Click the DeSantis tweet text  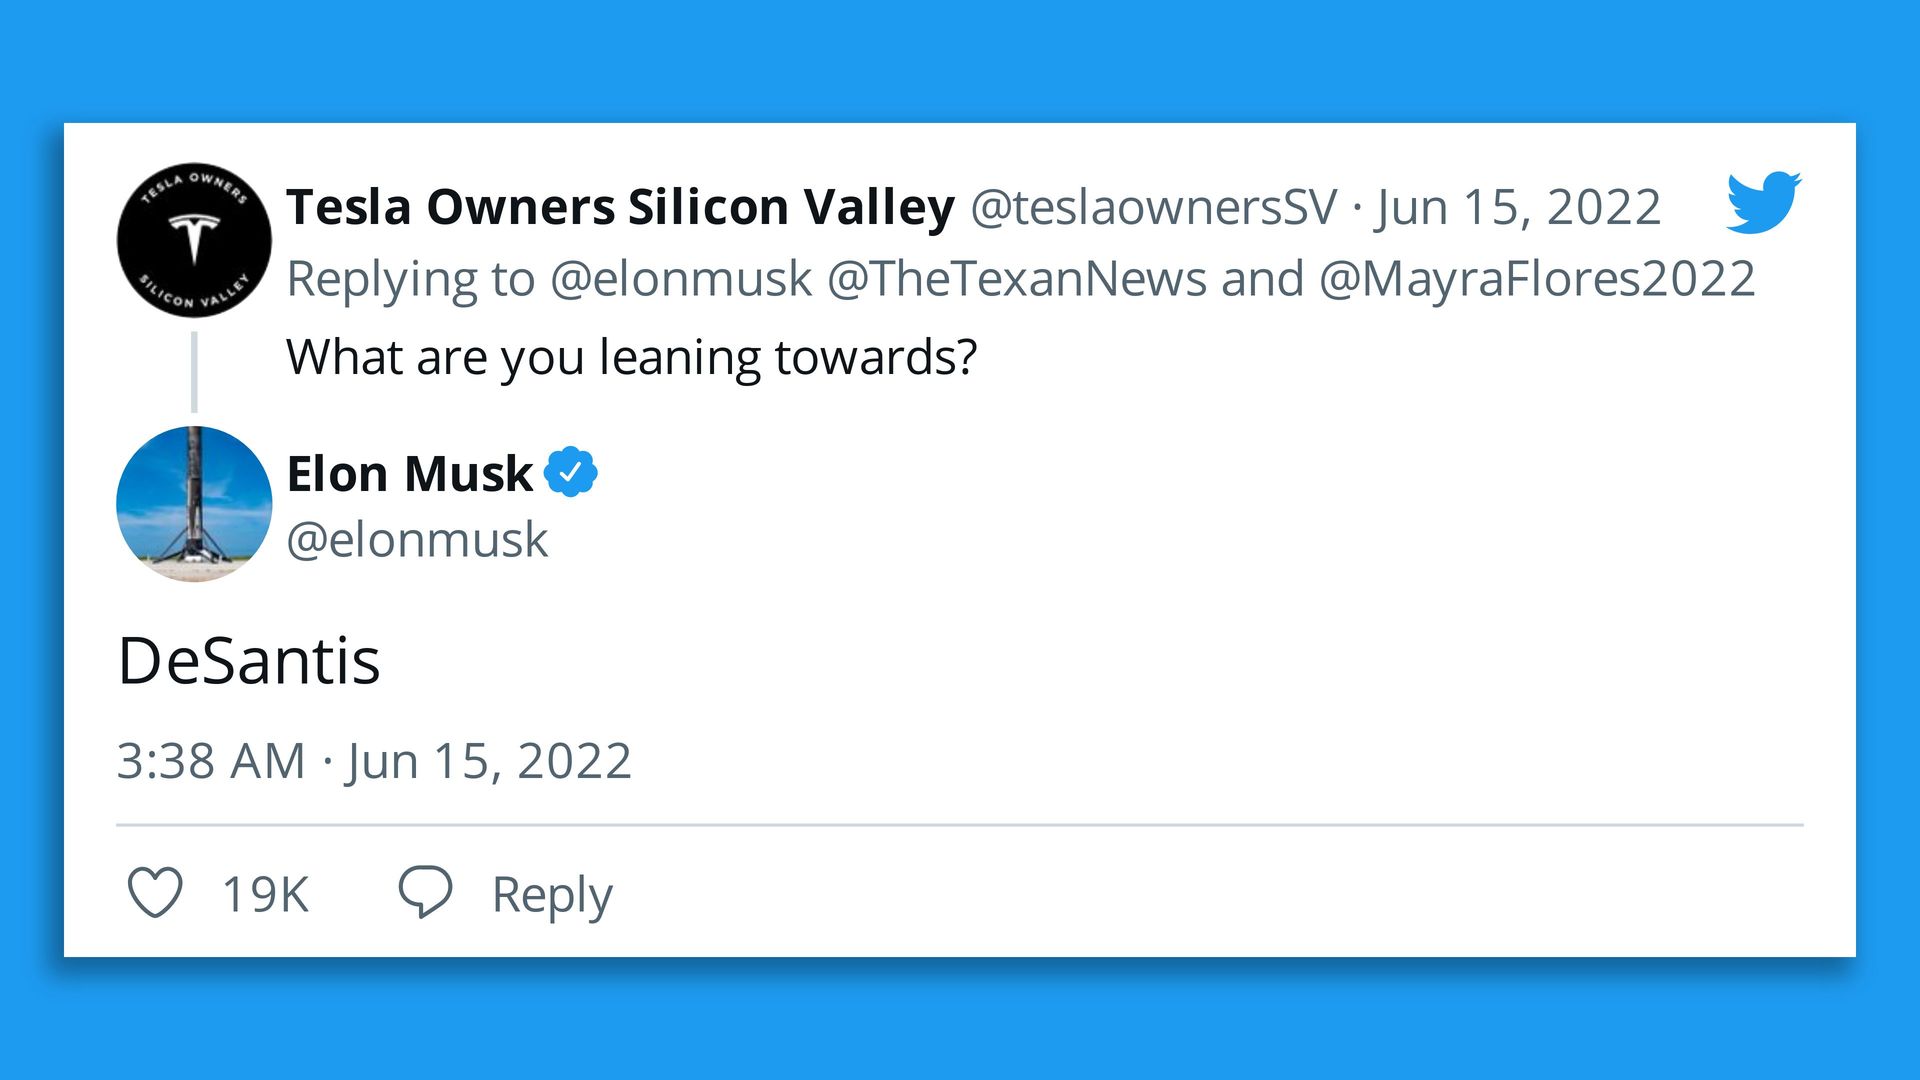tap(249, 661)
